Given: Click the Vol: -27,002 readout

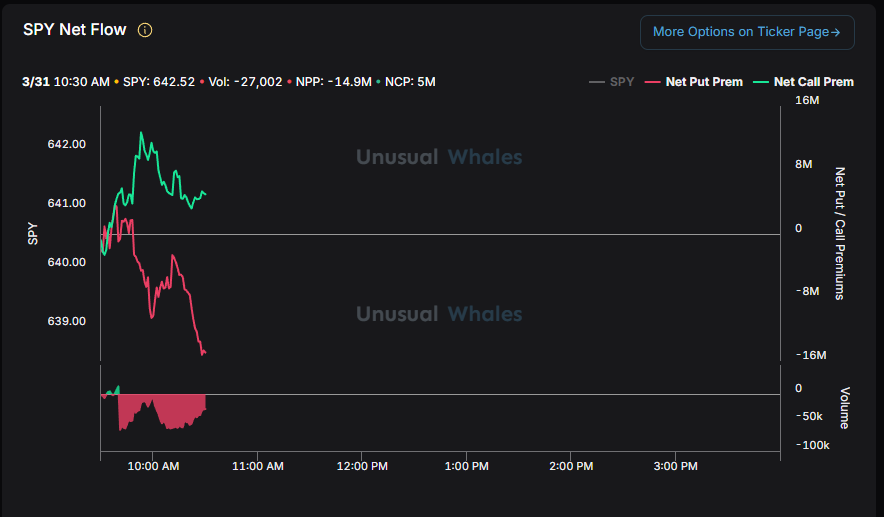Looking at the screenshot, I should click(245, 82).
